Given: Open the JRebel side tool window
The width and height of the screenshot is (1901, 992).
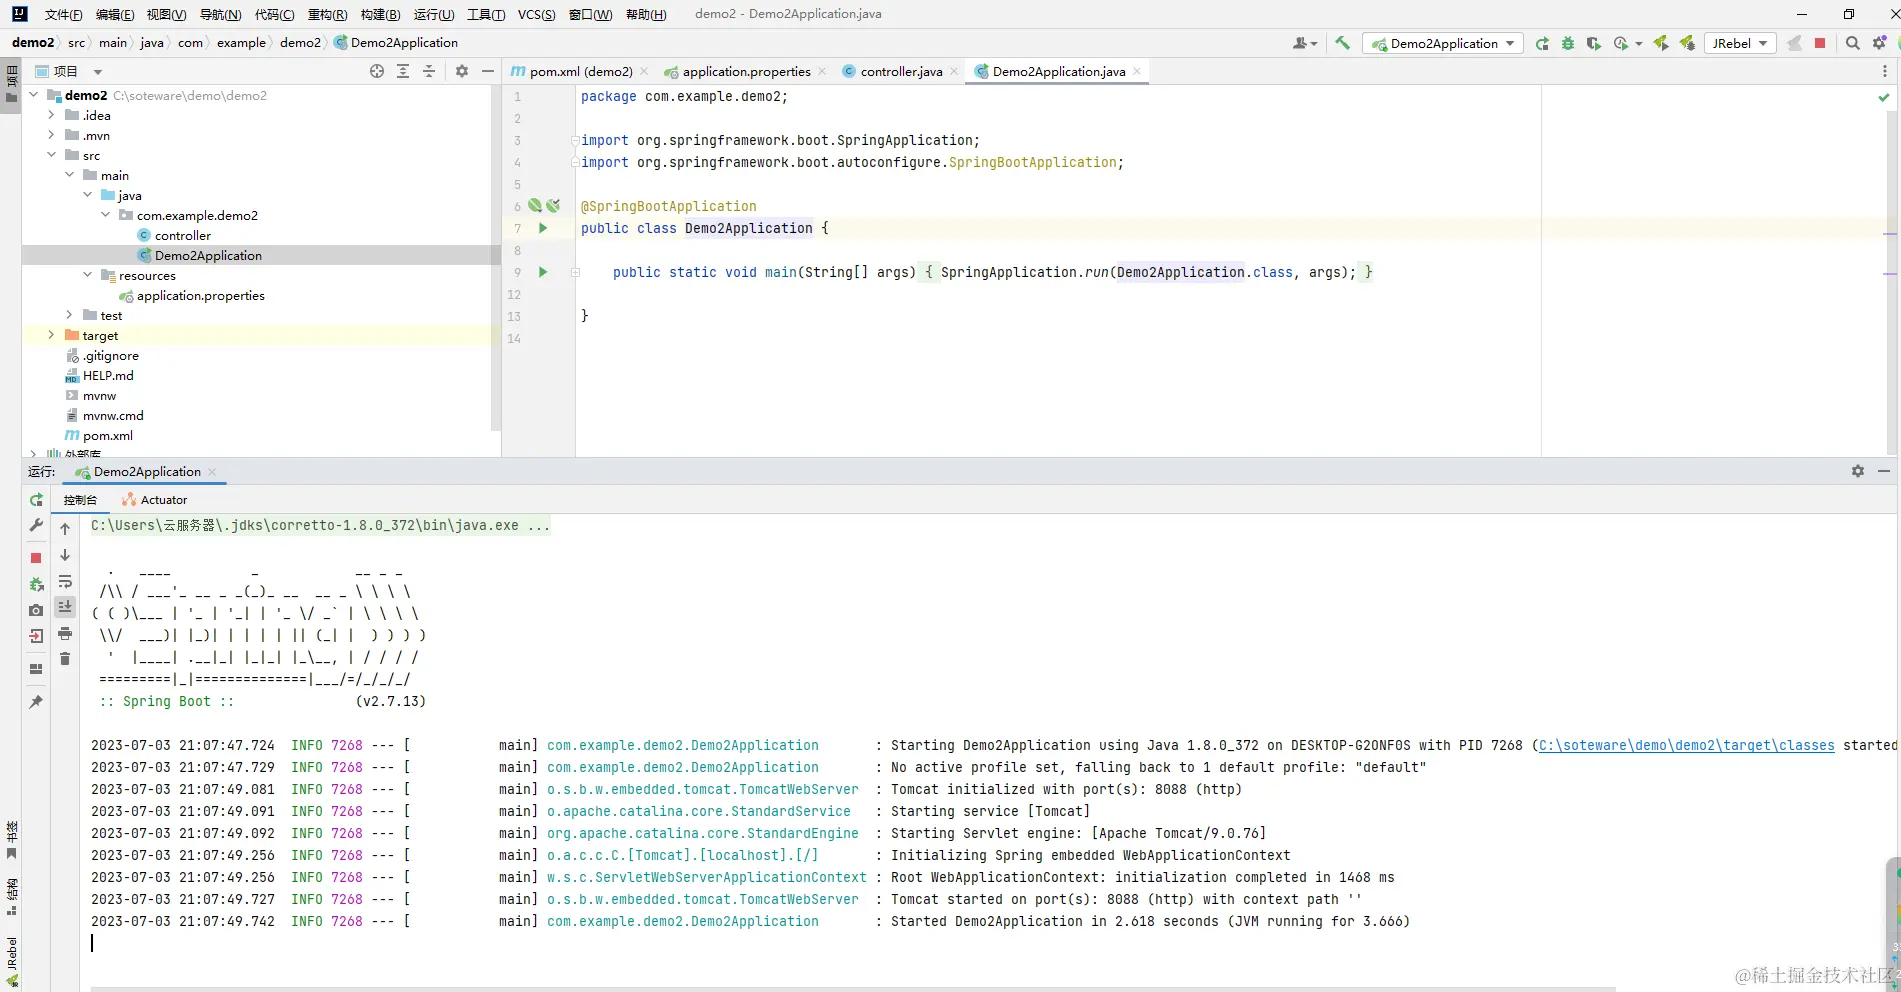Looking at the screenshot, I should [11, 960].
